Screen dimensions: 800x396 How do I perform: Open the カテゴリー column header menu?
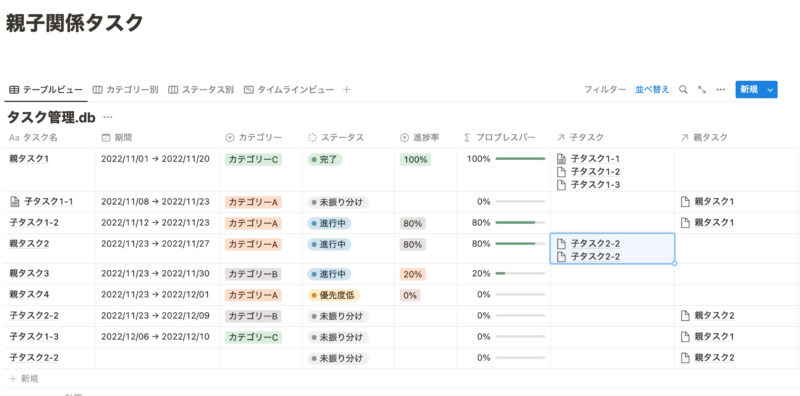click(x=253, y=138)
